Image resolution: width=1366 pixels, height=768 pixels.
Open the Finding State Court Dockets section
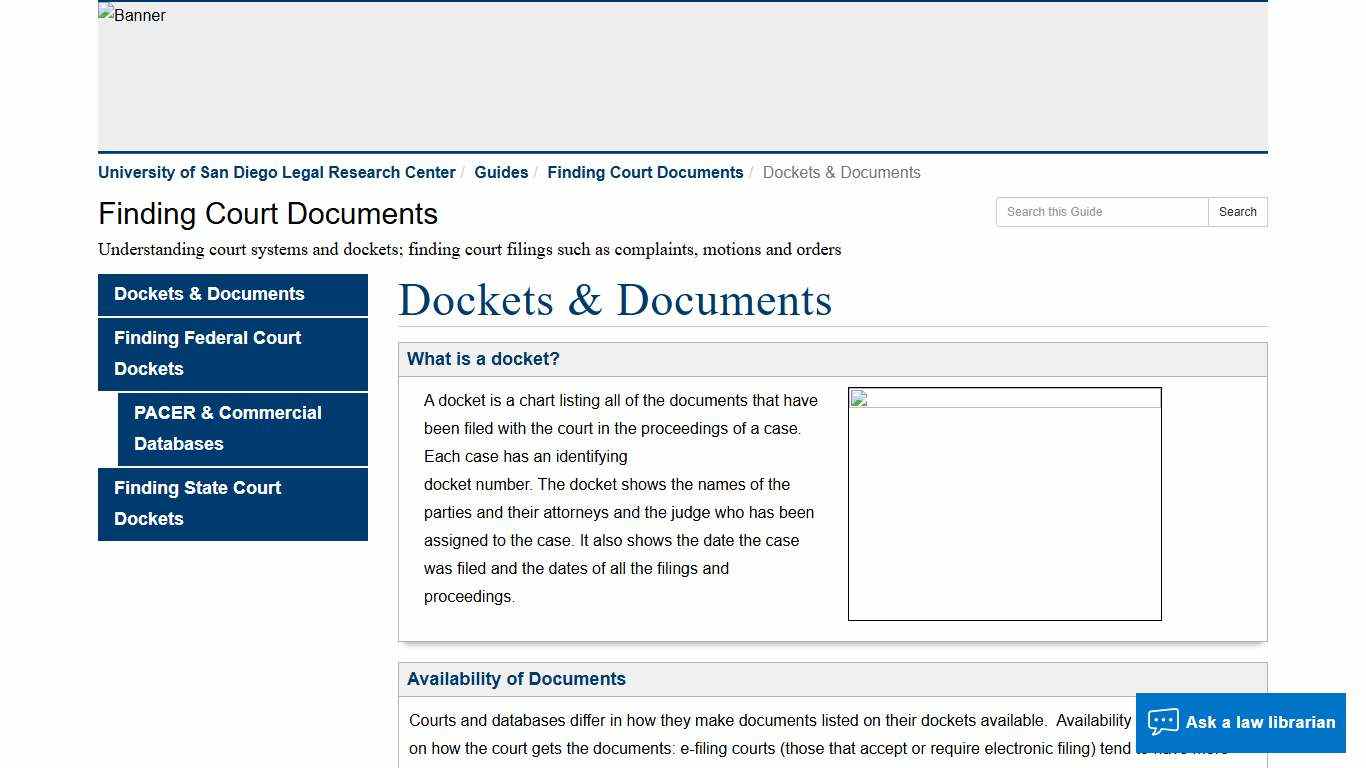[197, 503]
